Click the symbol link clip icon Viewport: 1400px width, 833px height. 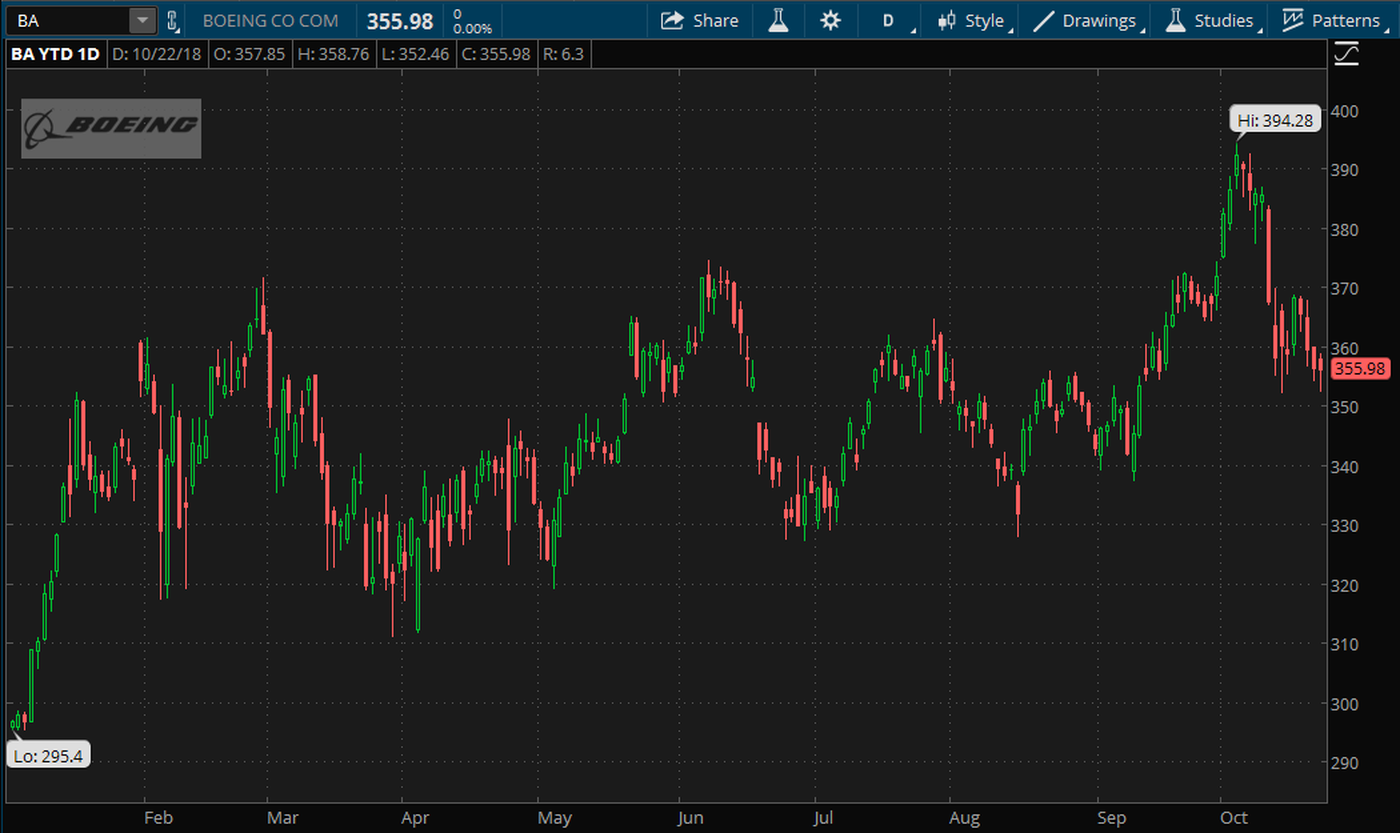(x=172, y=20)
